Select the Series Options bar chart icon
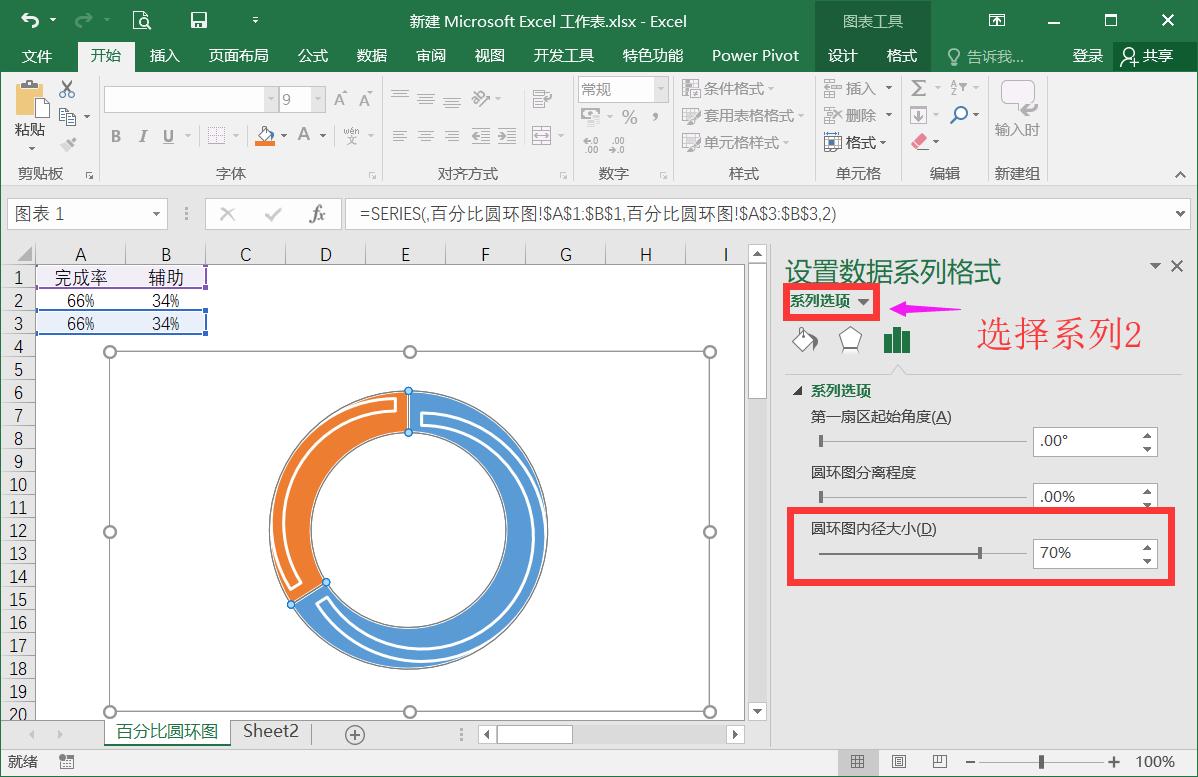The width and height of the screenshot is (1198, 777). click(897, 340)
